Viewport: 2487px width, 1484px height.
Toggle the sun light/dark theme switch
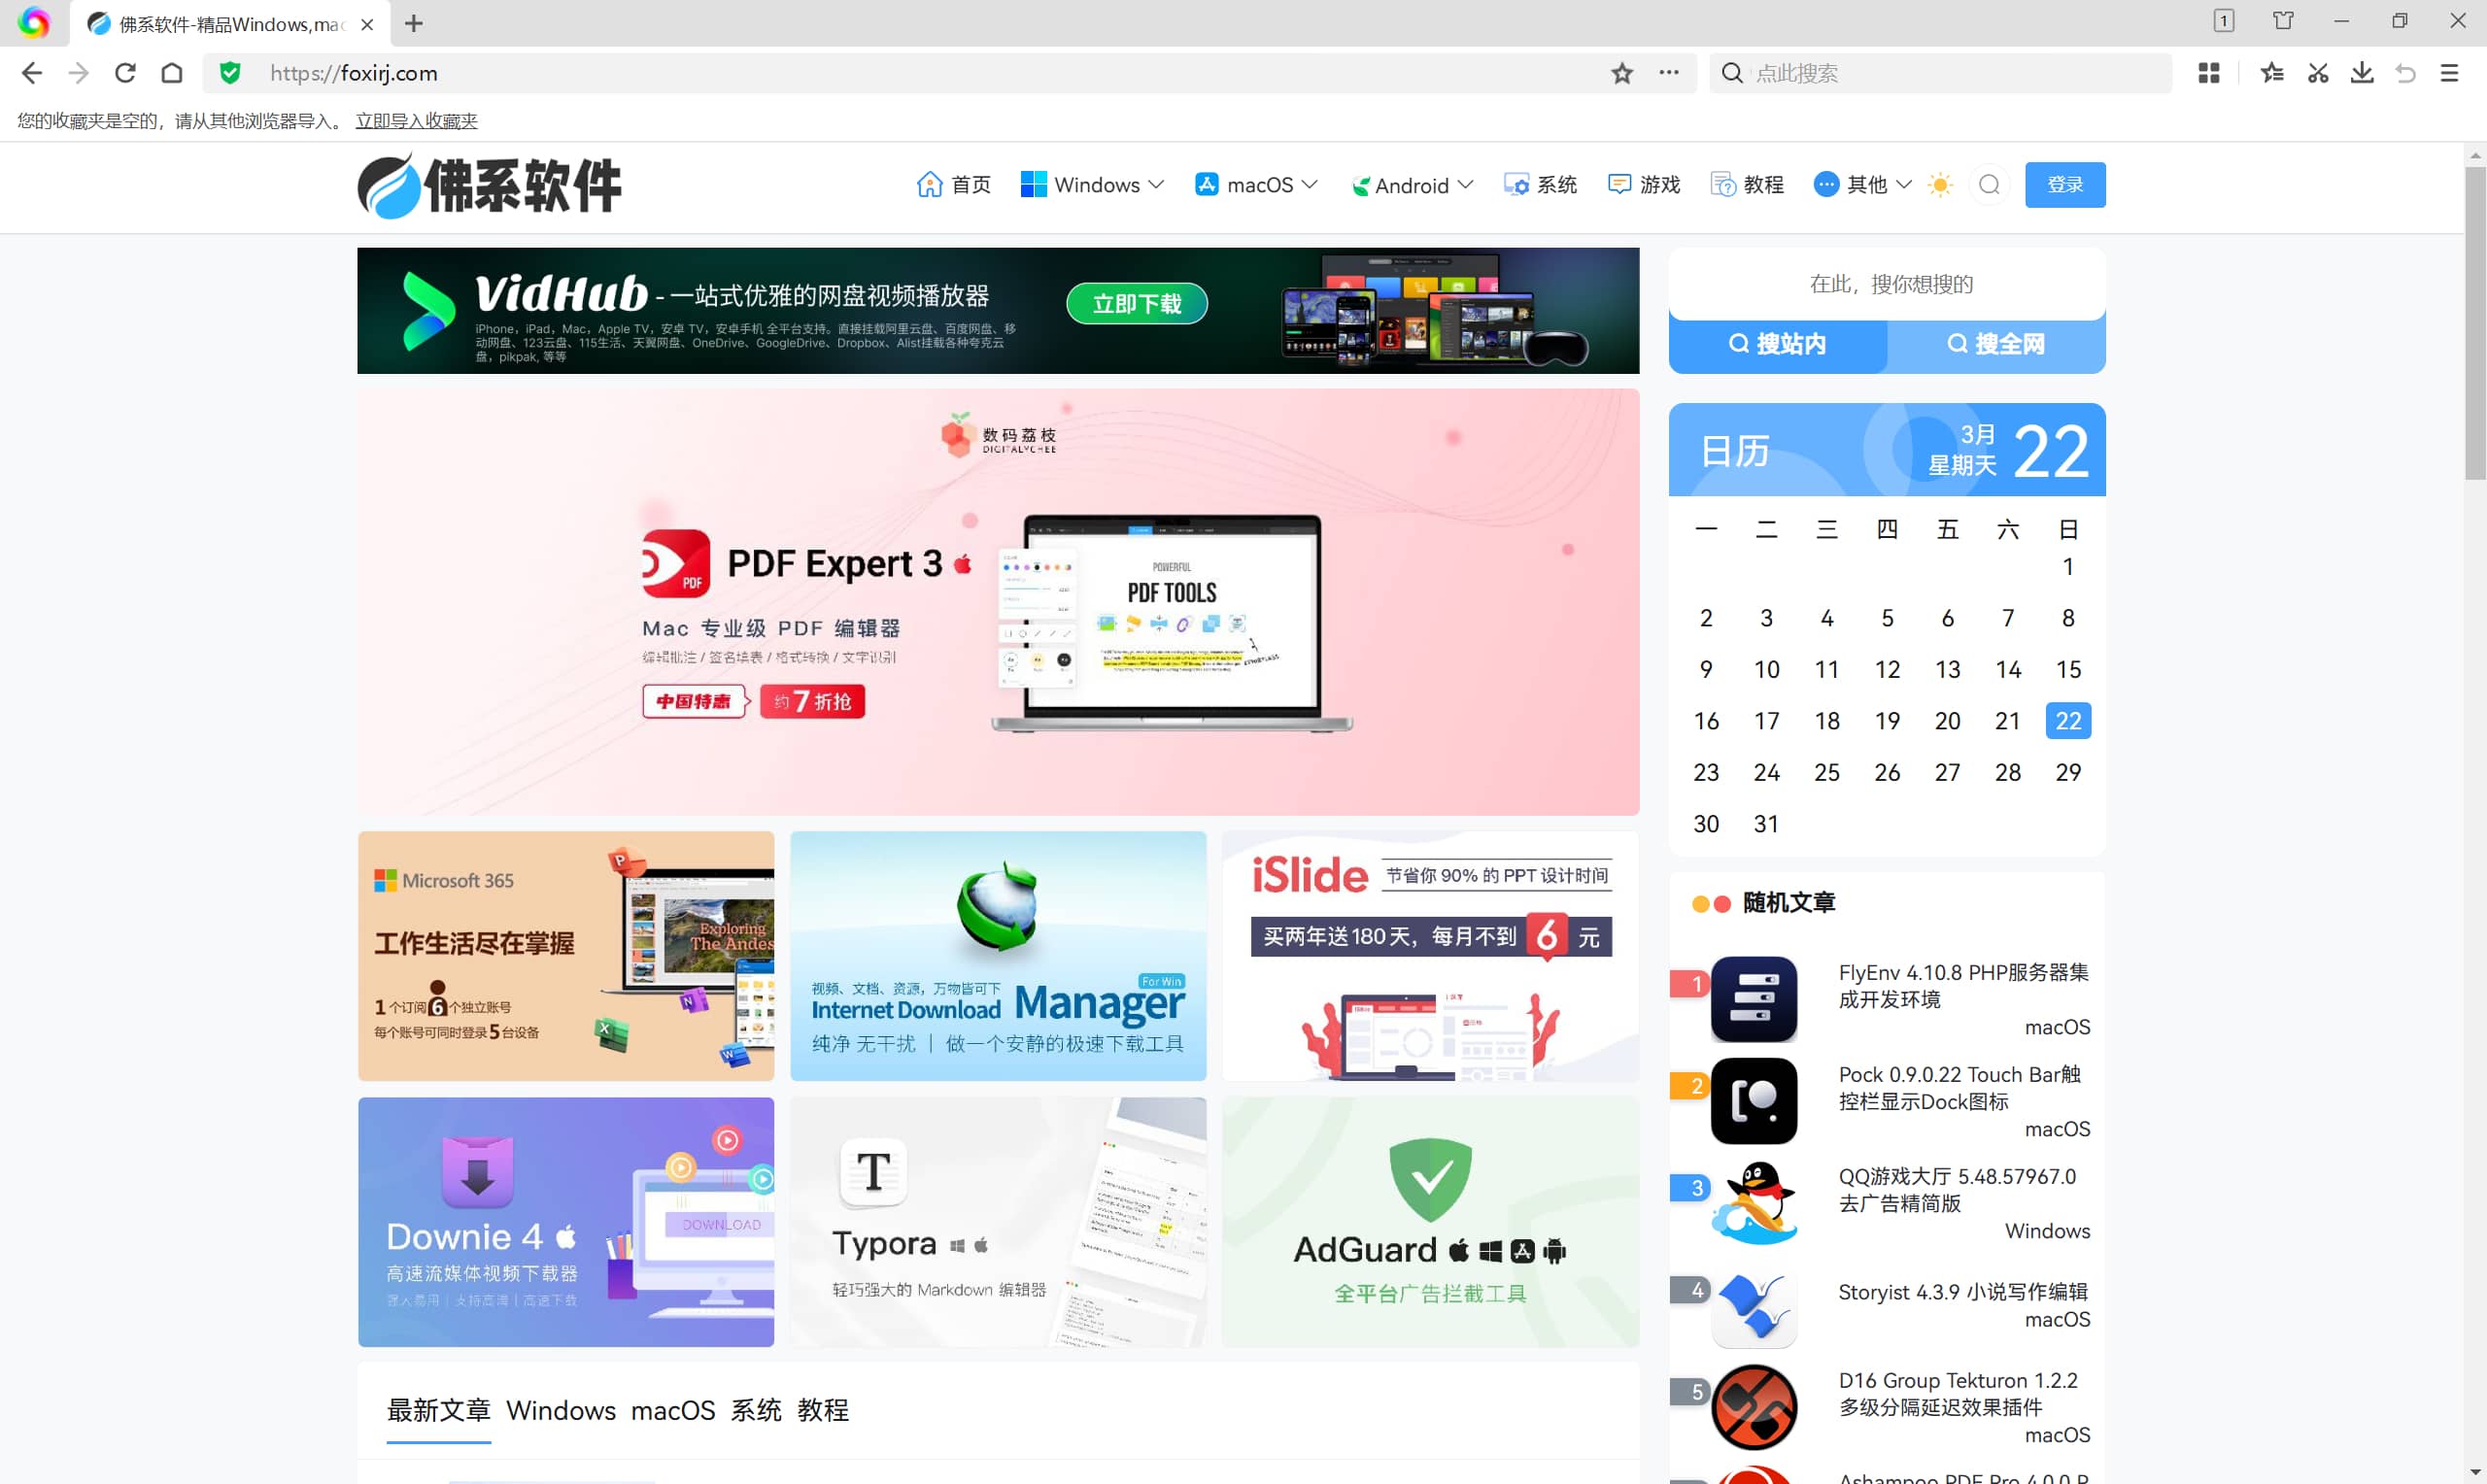click(x=1940, y=185)
